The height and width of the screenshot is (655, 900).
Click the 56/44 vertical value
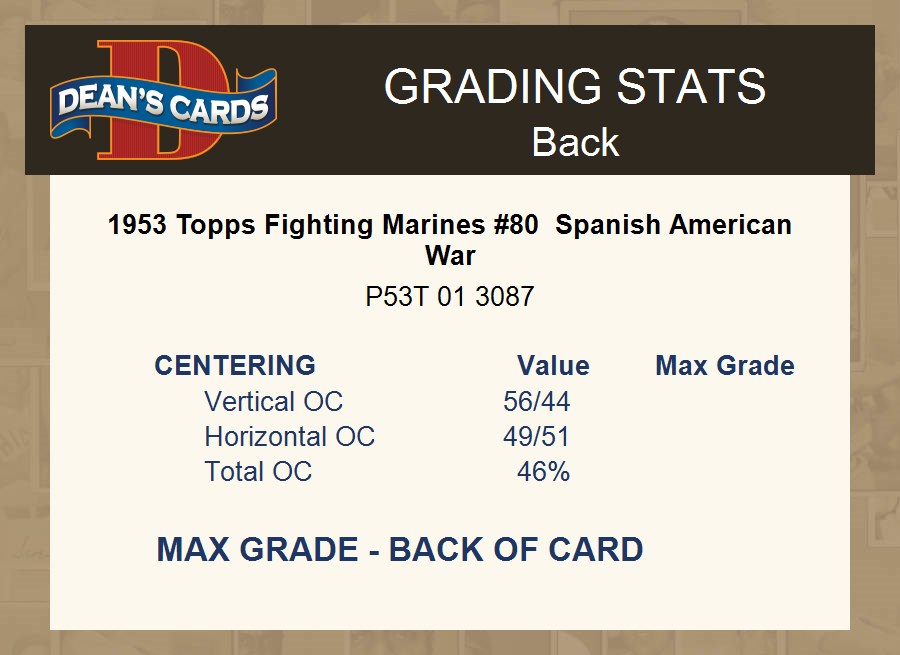pyautogui.click(x=537, y=402)
